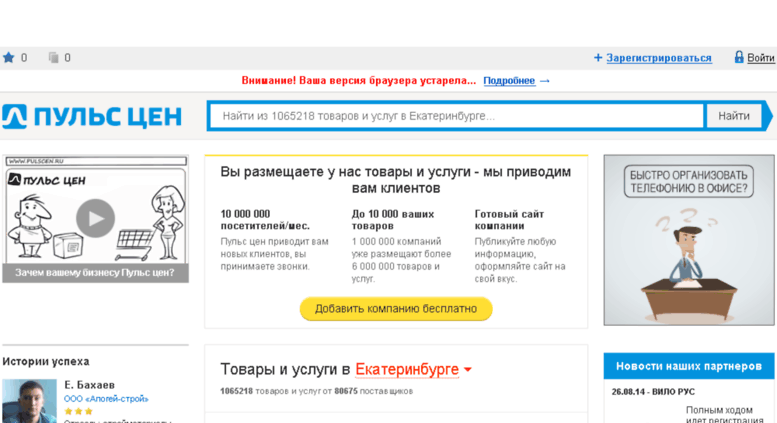The image size is (777, 423).
Task: Click the Готовый сайт компании heading
Action: coord(509,220)
